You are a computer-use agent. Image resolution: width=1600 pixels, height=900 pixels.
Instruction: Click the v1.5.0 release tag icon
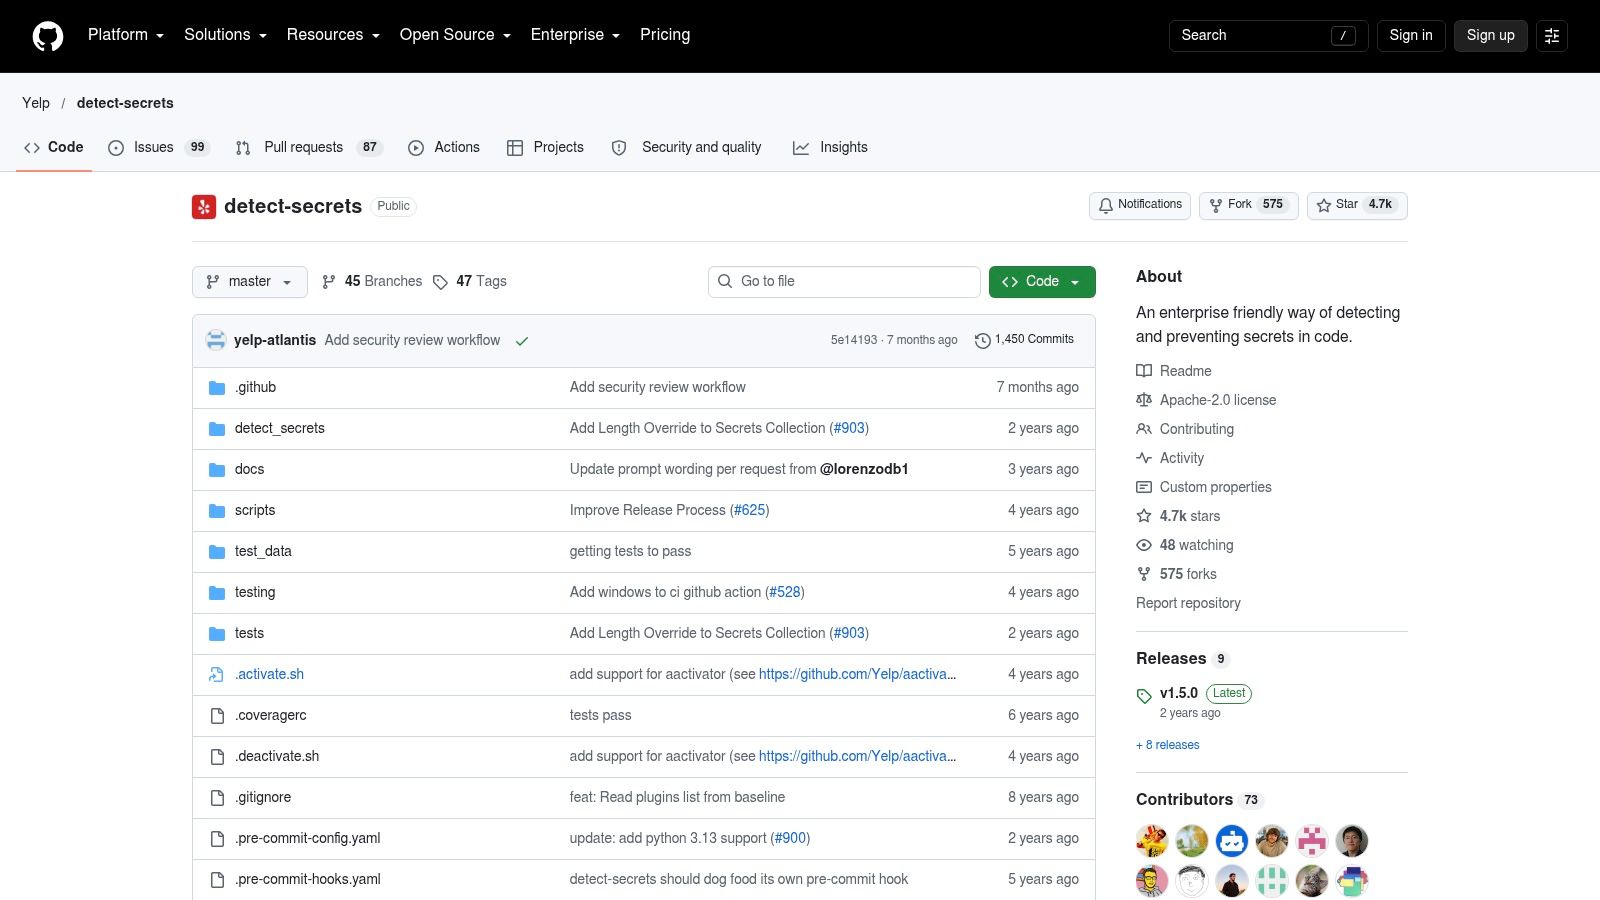pos(1144,696)
